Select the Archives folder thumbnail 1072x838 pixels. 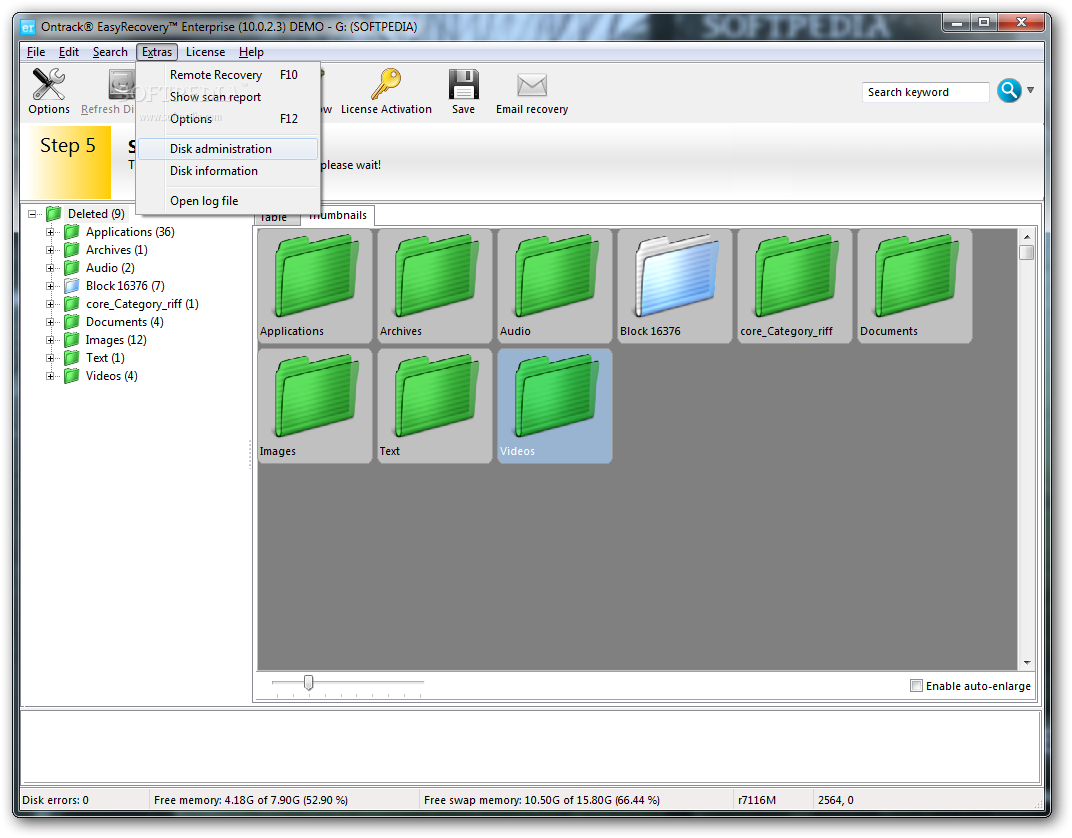[435, 286]
